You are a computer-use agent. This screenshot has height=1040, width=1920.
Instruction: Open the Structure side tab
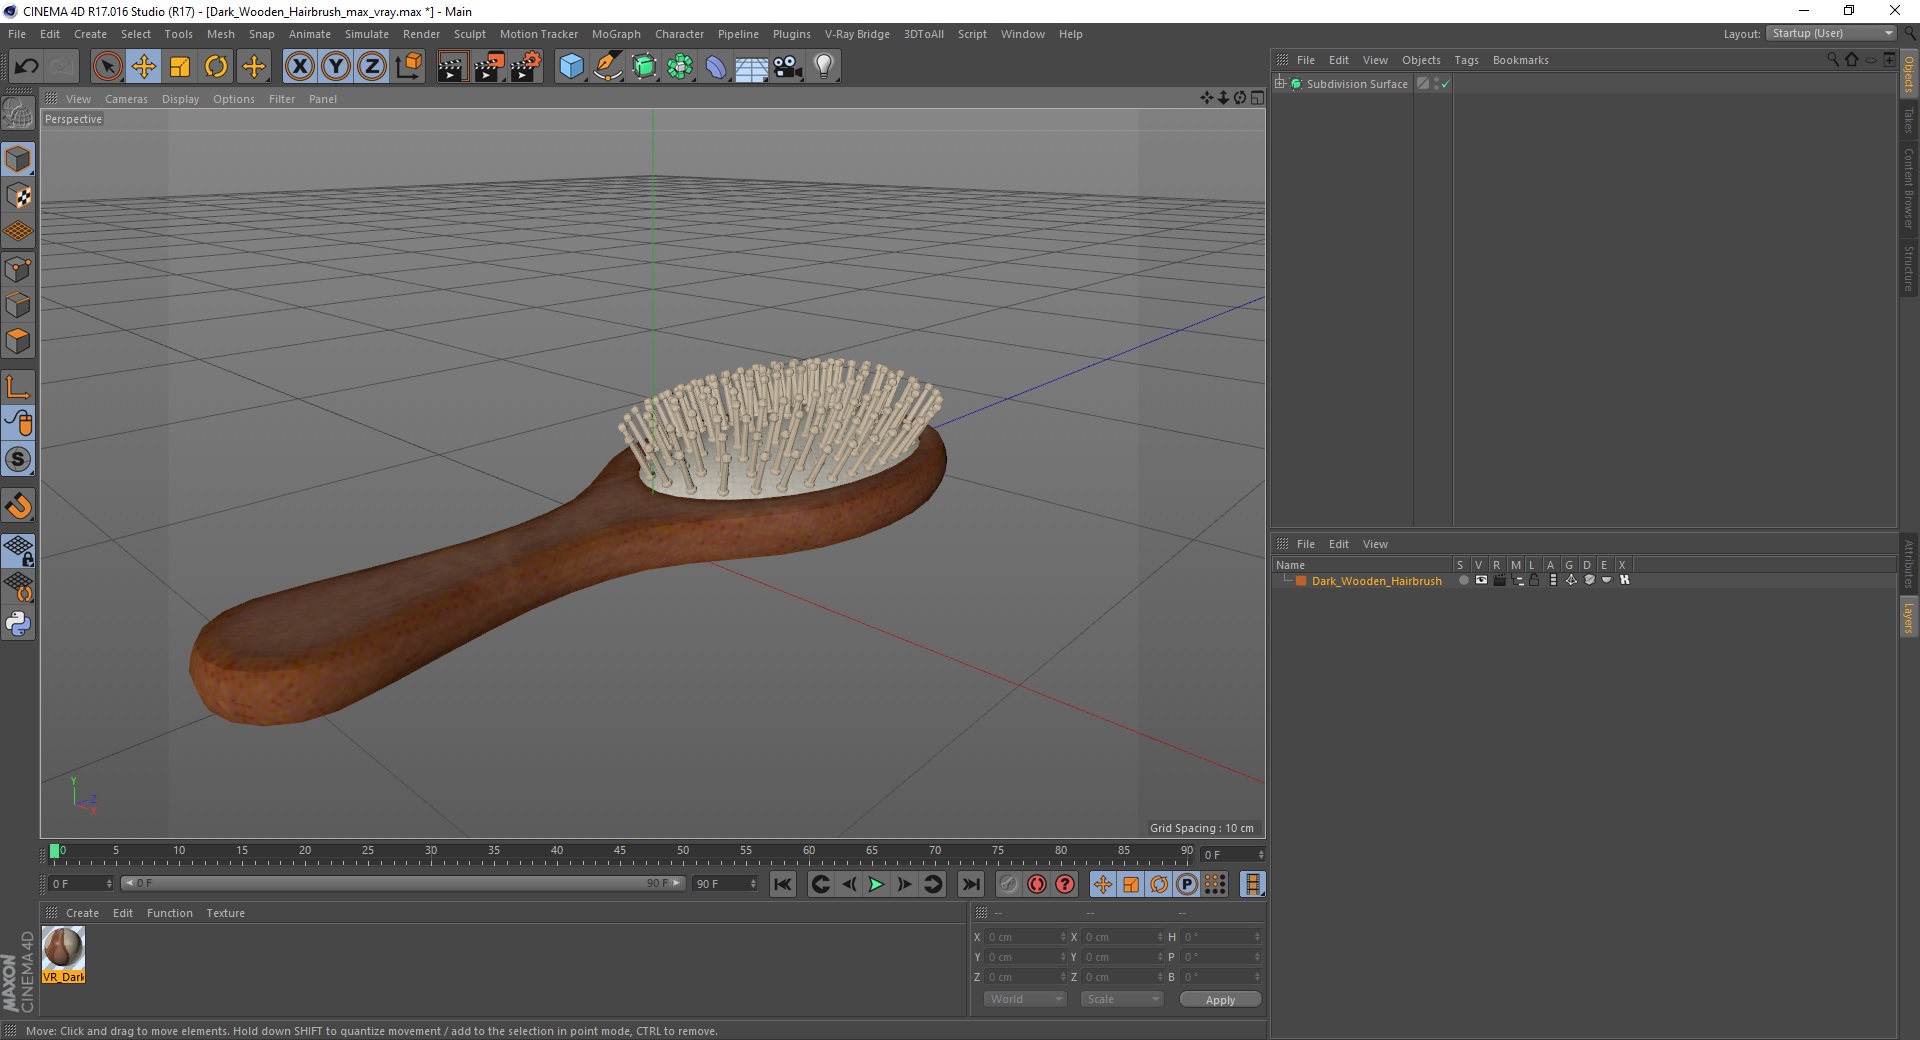tap(1909, 268)
